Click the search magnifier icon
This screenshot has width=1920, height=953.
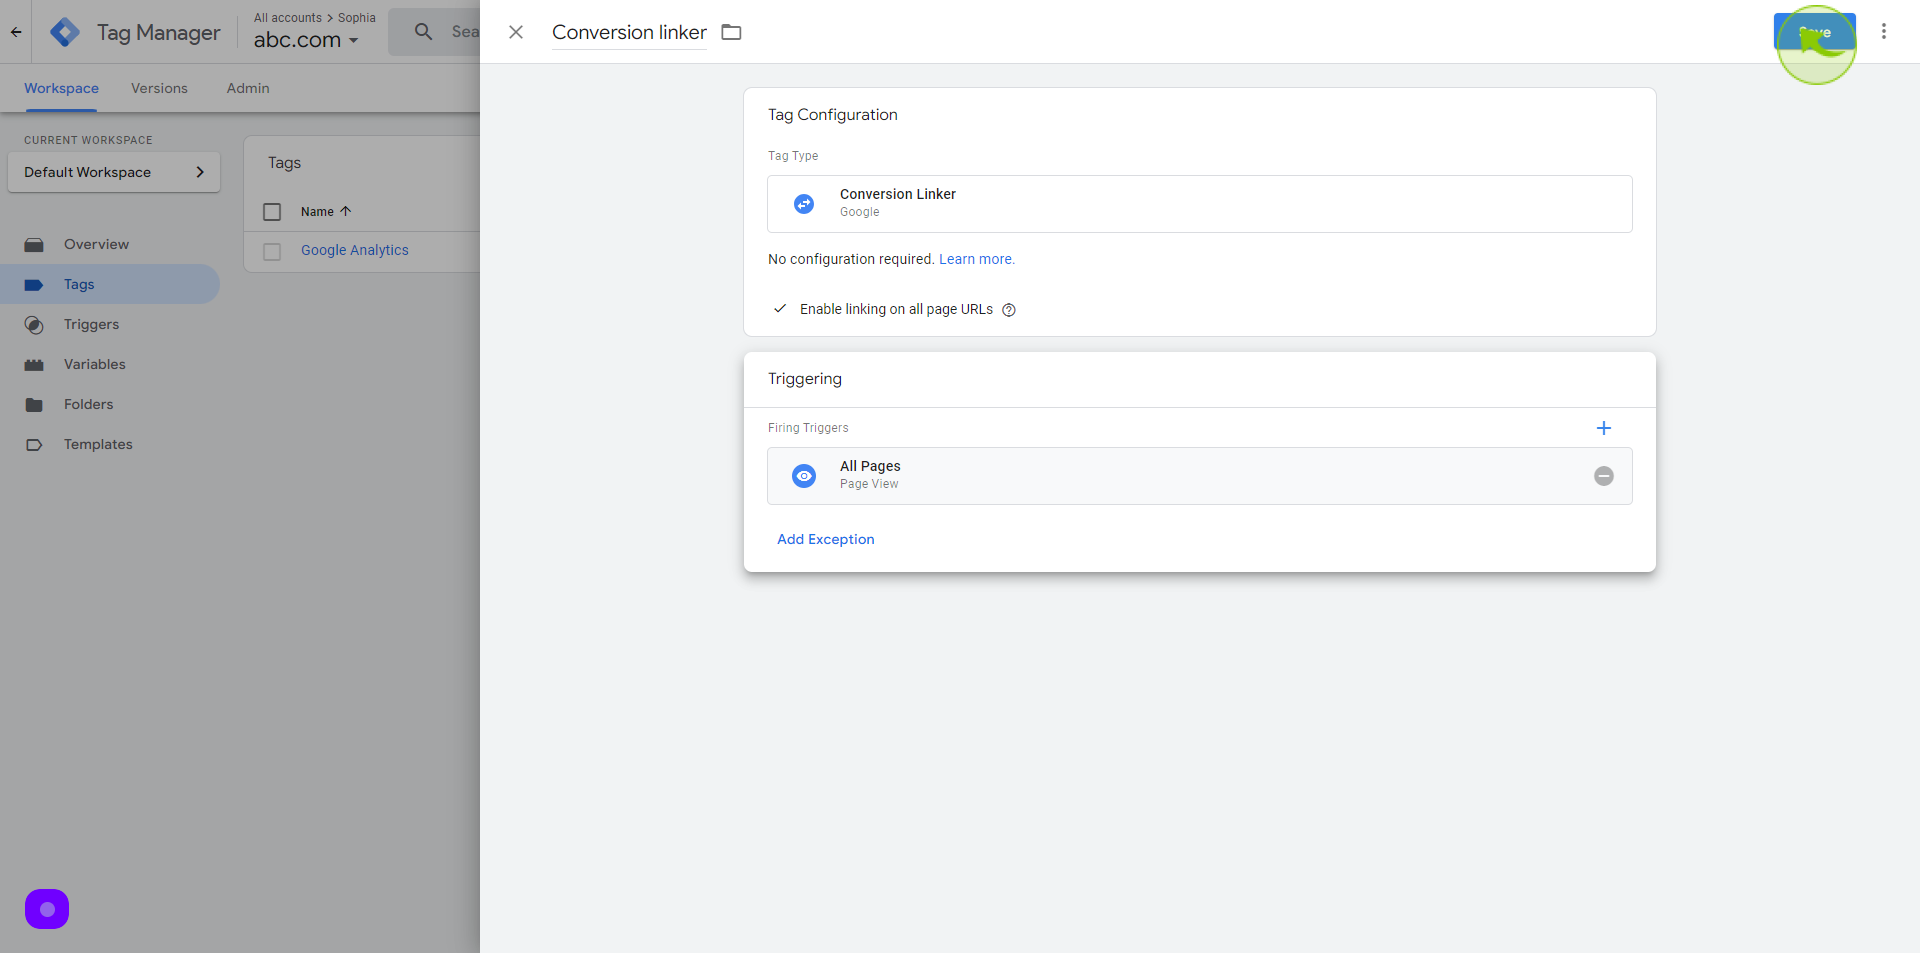[424, 32]
